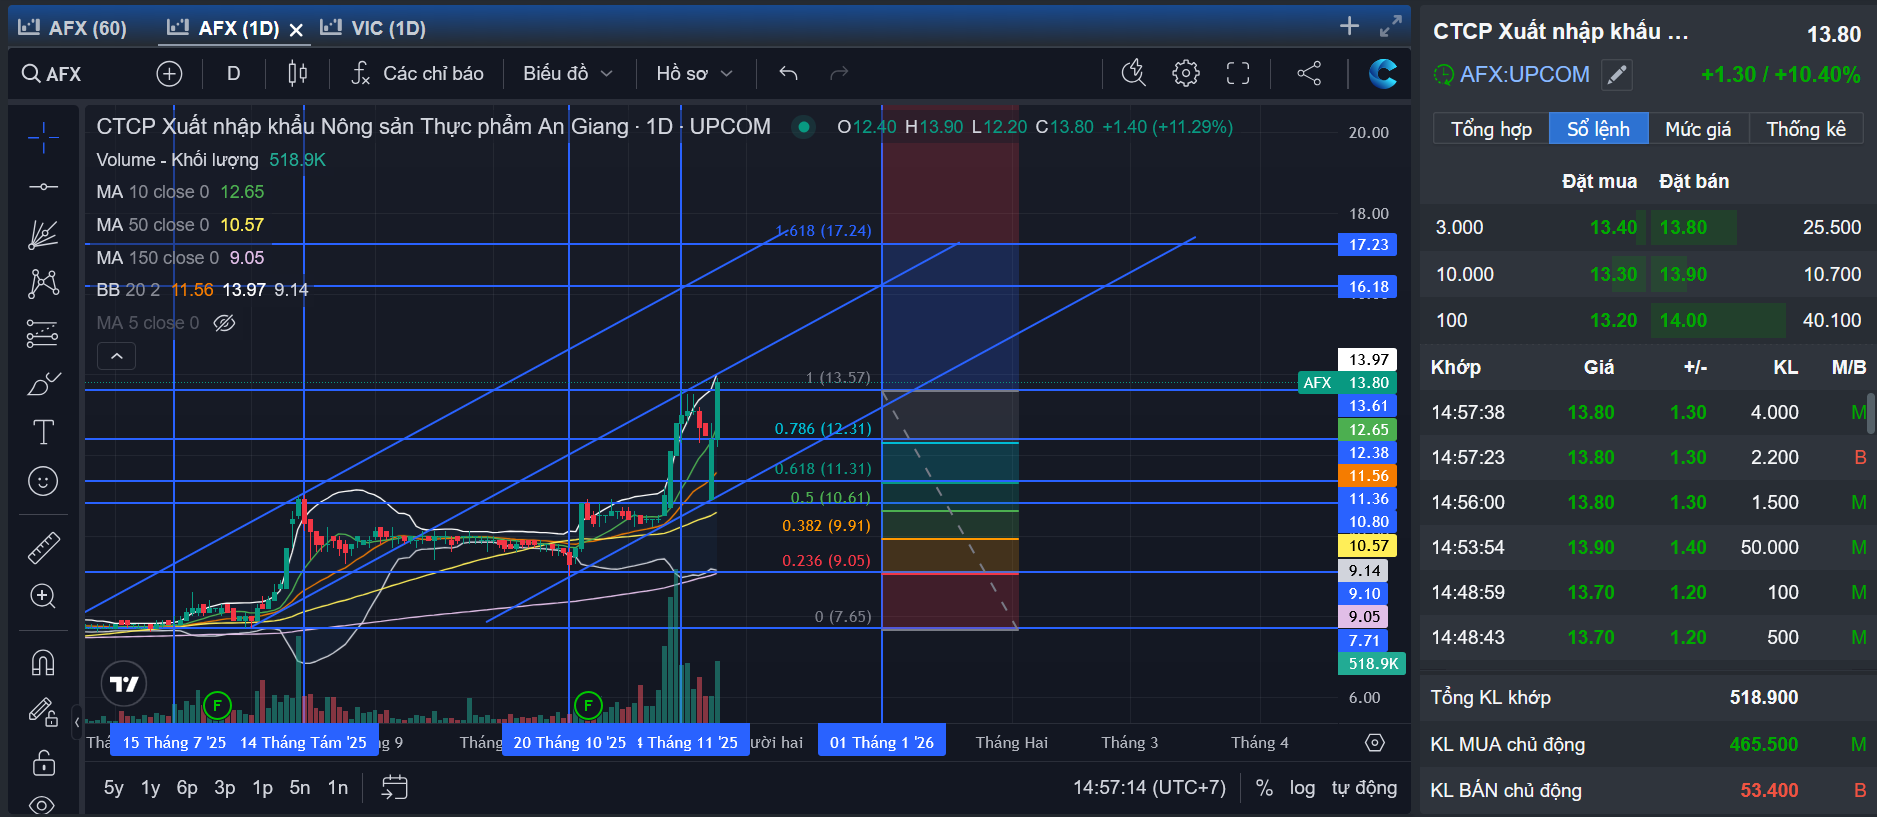Click the 17.23 price axis label
Image resolution: width=1877 pixels, height=817 pixels.
(1368, 245)
